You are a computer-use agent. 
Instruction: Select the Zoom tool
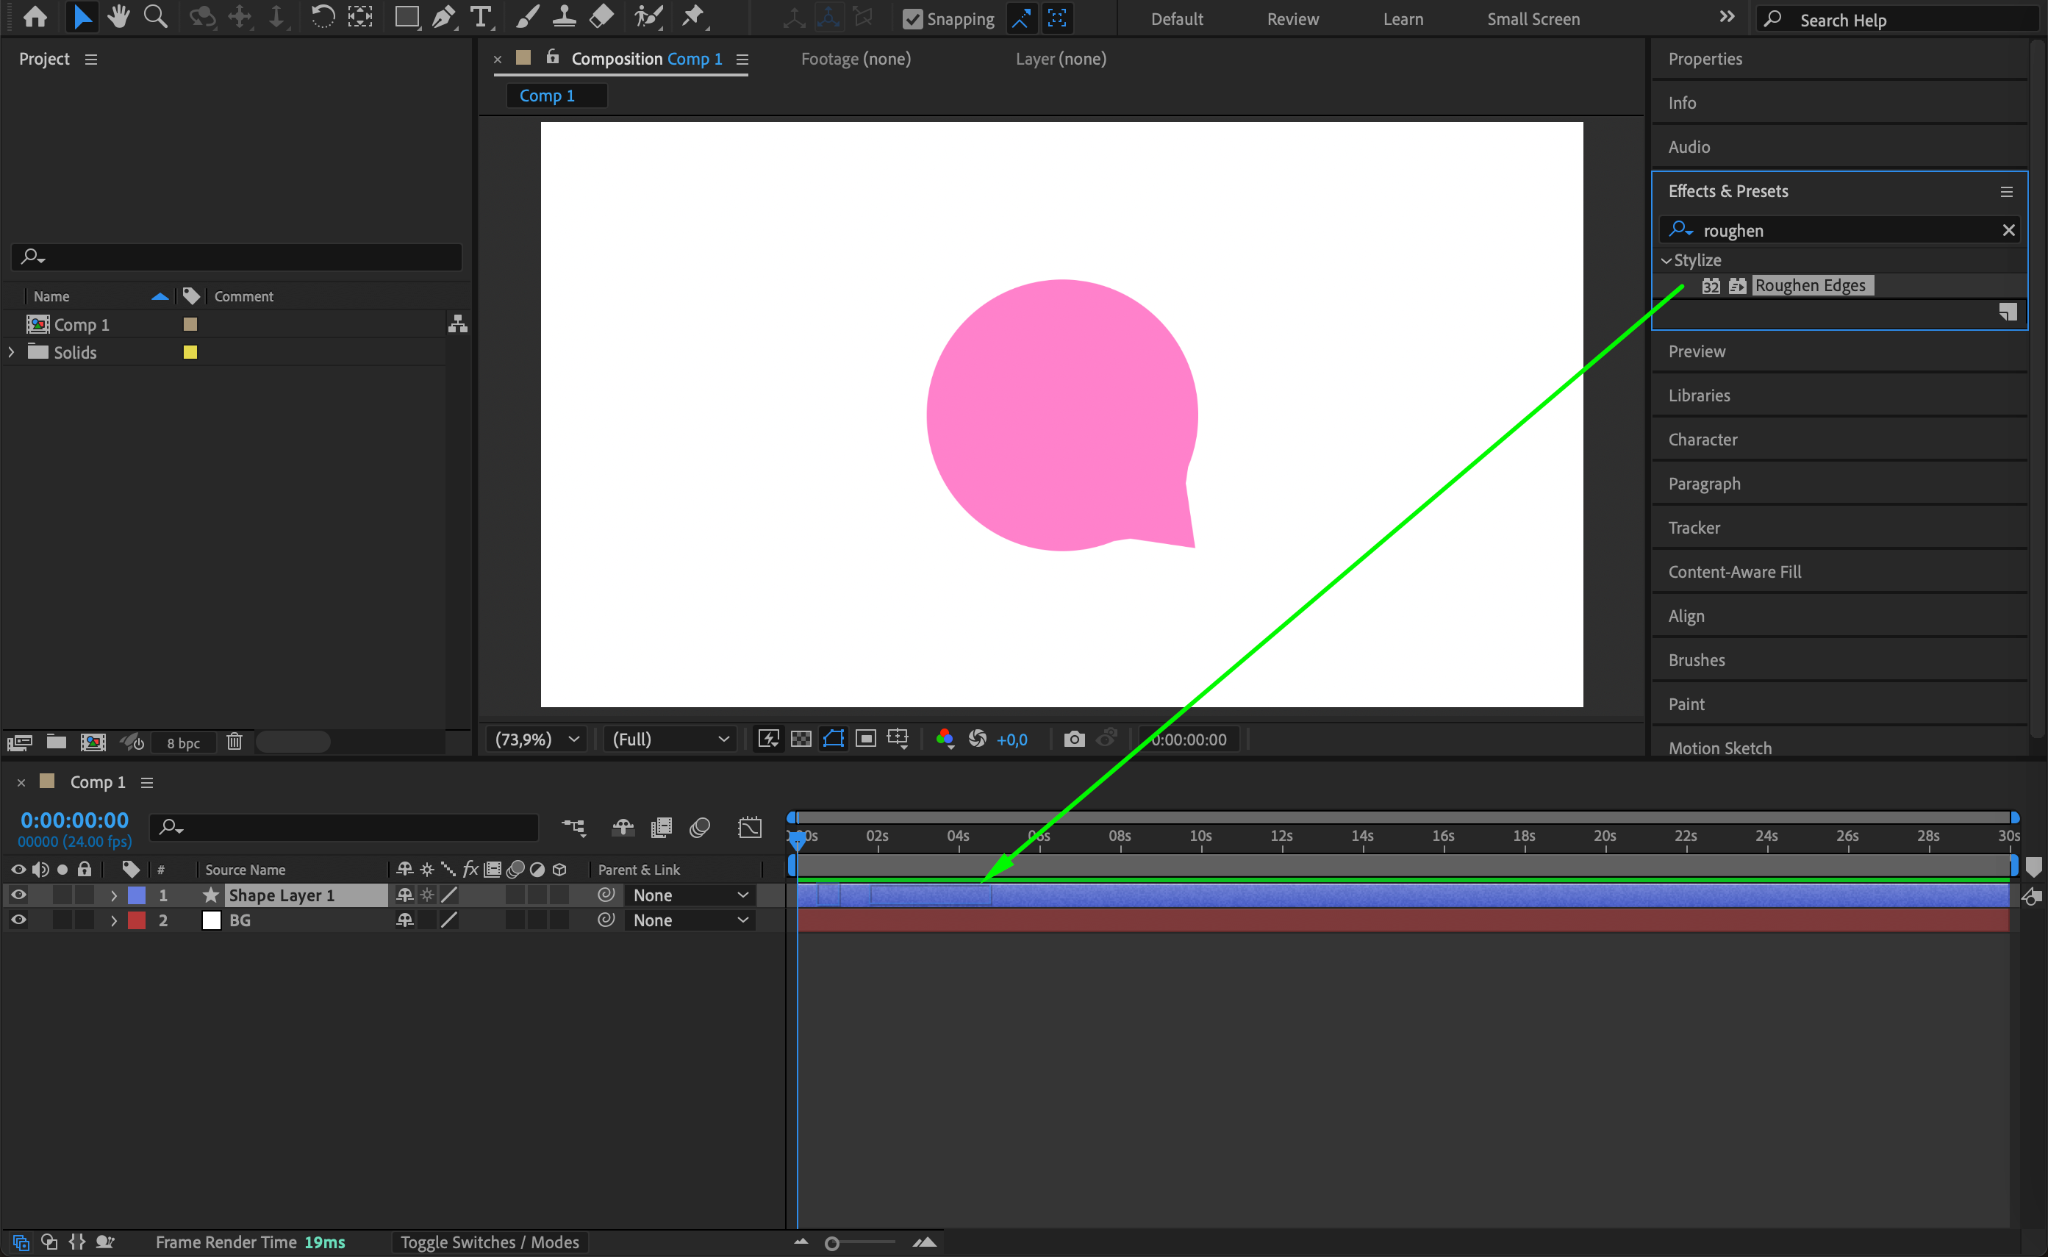[x=155, y=17]
